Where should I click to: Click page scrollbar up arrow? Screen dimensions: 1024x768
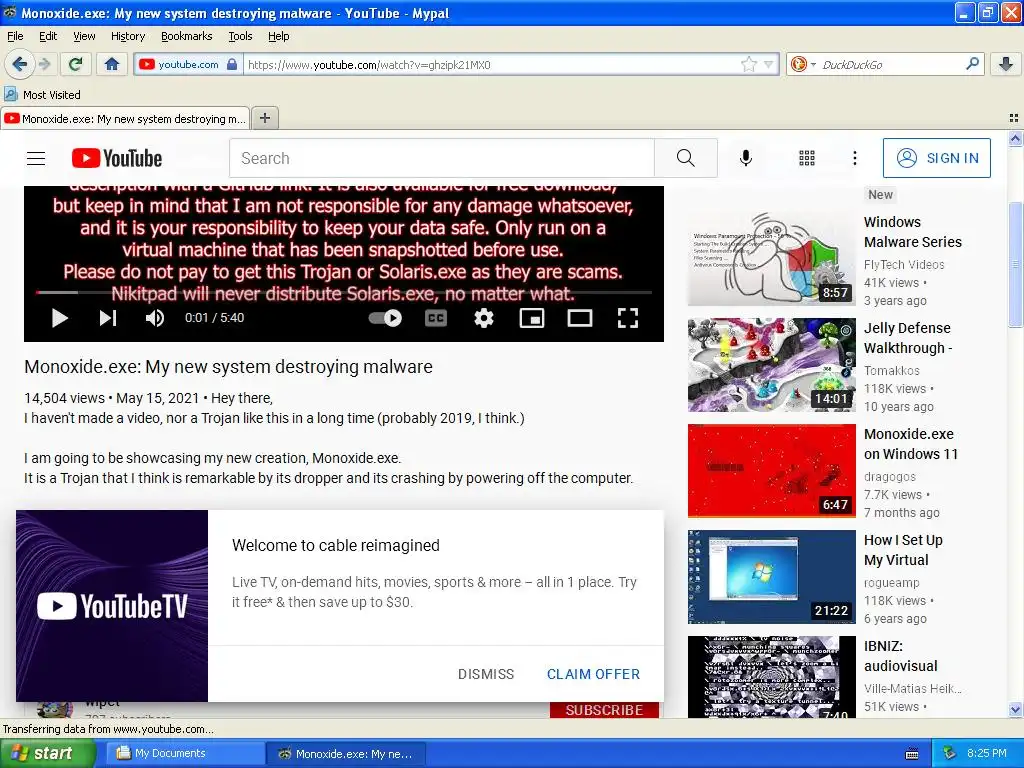click(x=1015, y=138)
